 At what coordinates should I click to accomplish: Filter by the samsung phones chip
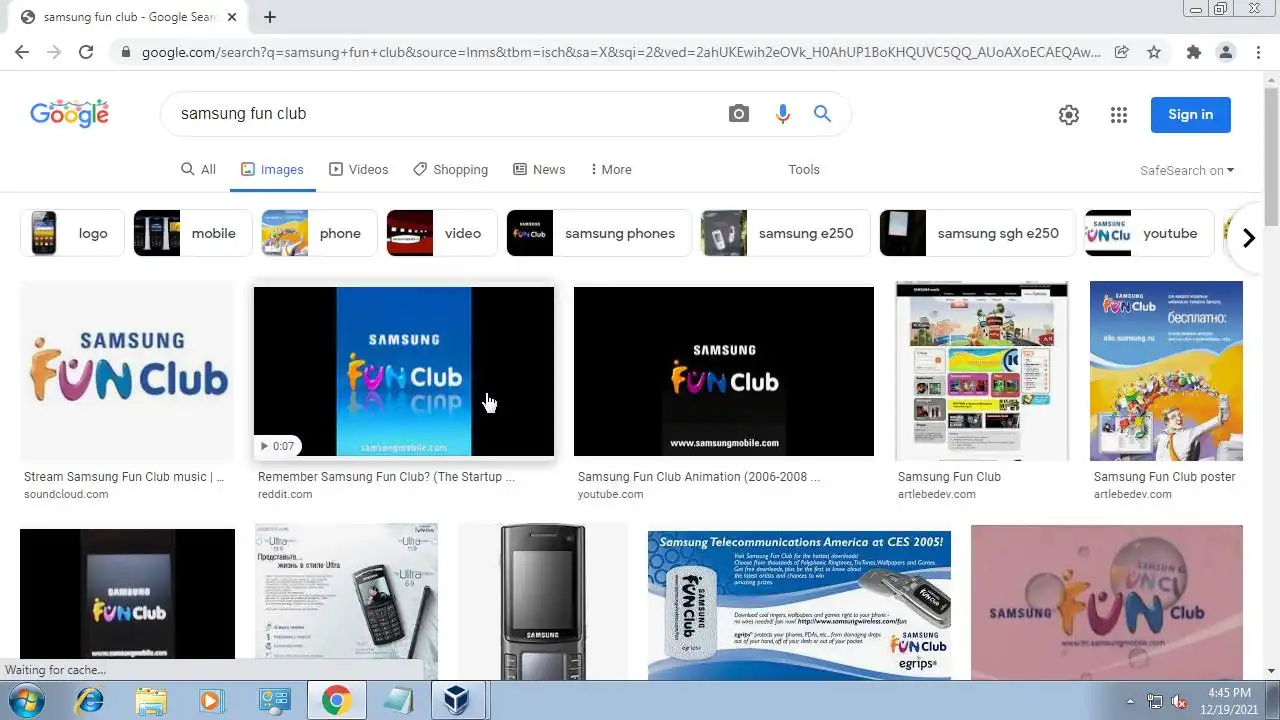click(598, 233)
